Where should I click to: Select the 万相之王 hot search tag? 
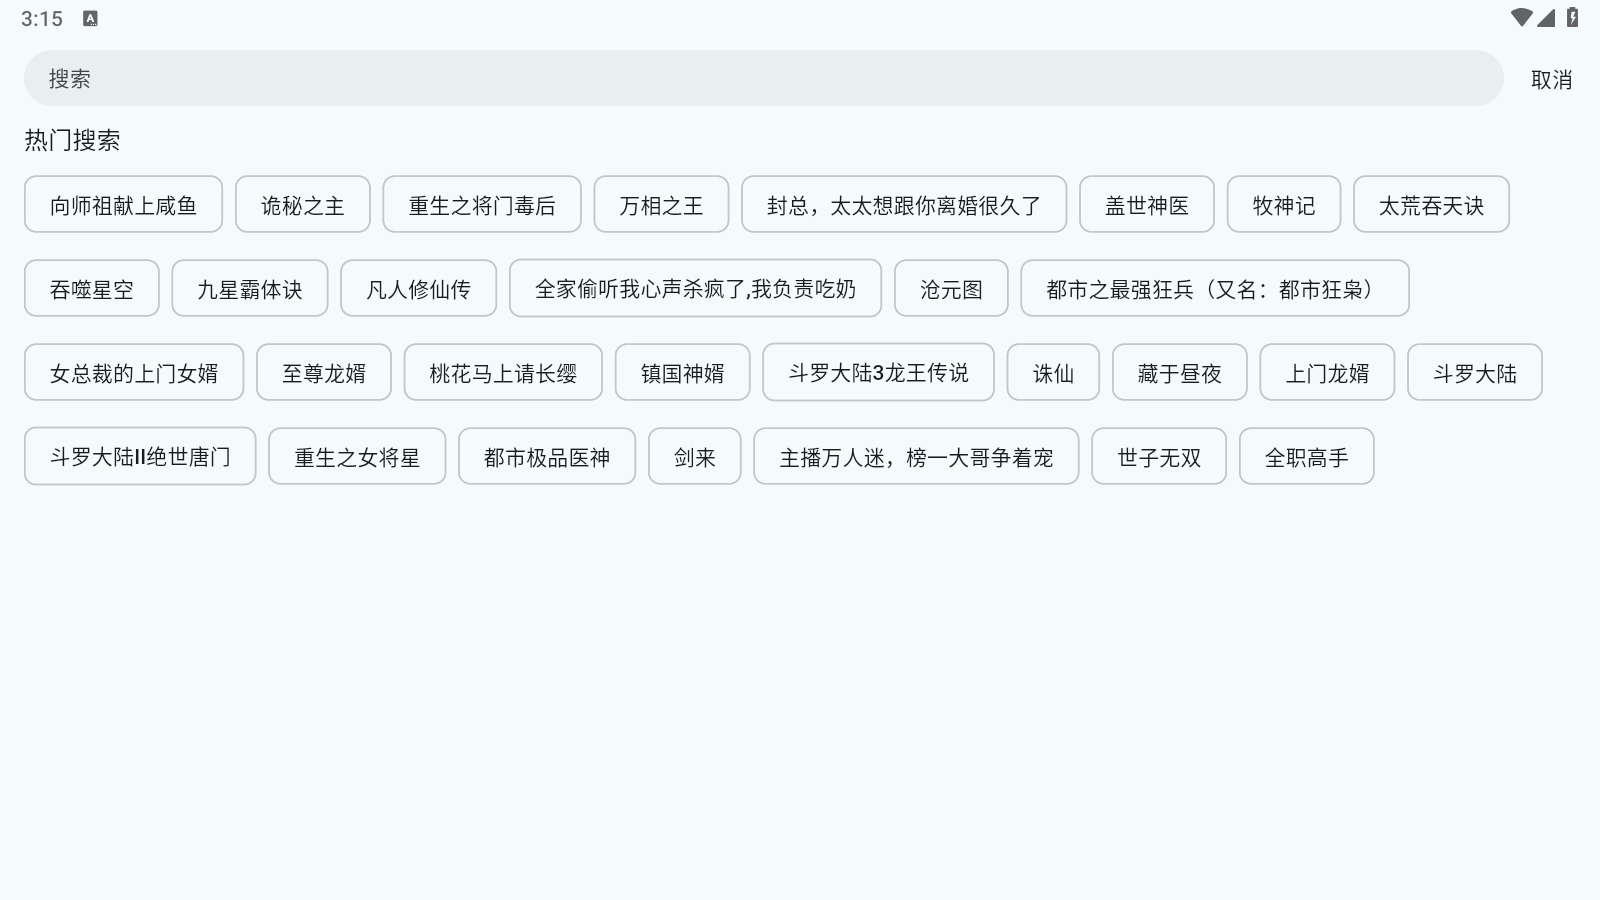(661, 204)
